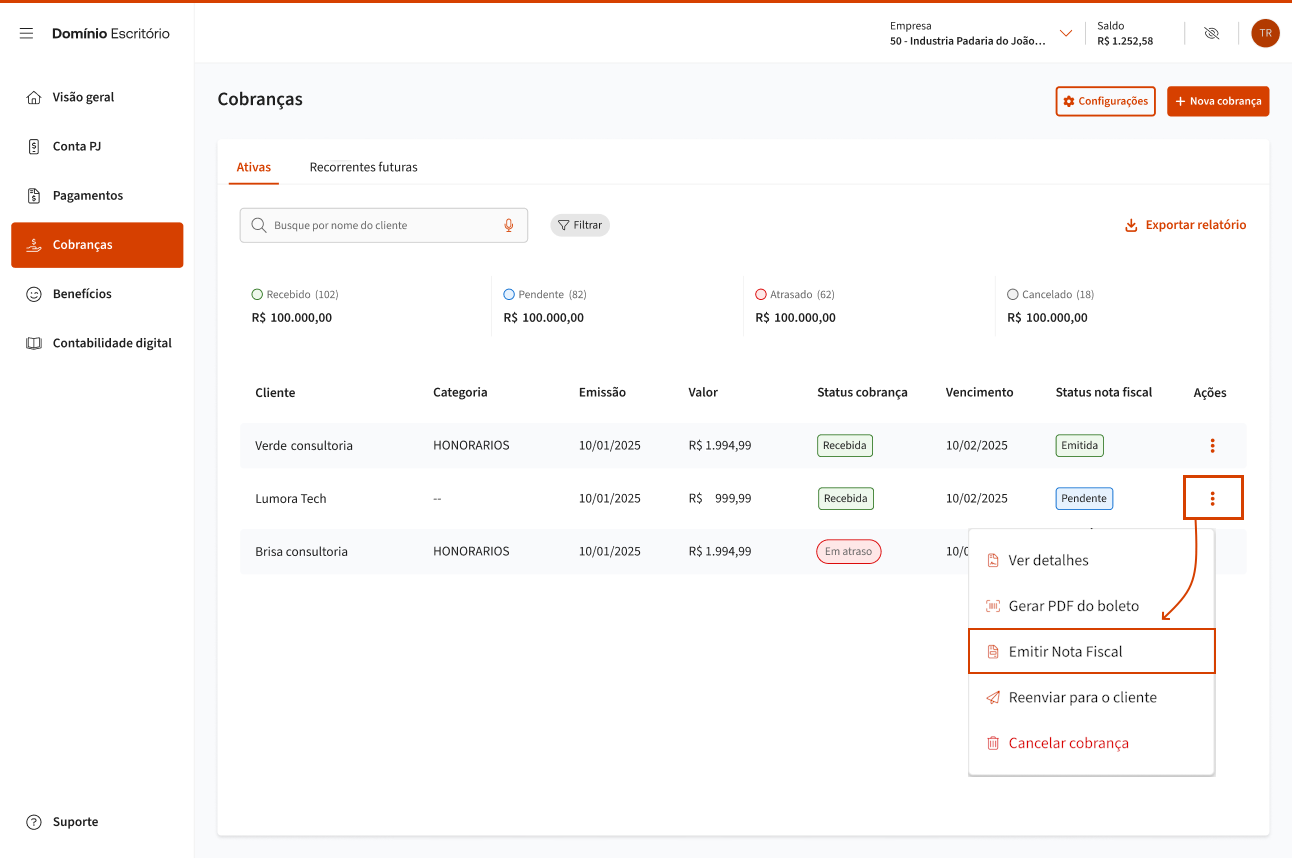Click the TR user avatar

(1265, 33)
